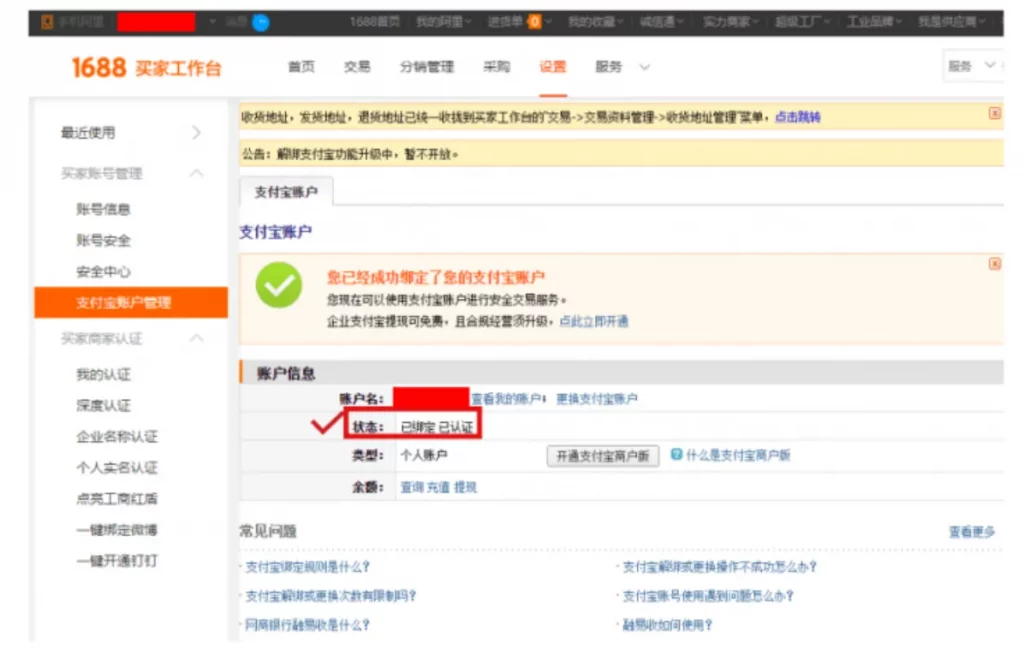This screenshot has height=656, width=1024.
Task: Click the 提现 balance link
Action: 465,487
